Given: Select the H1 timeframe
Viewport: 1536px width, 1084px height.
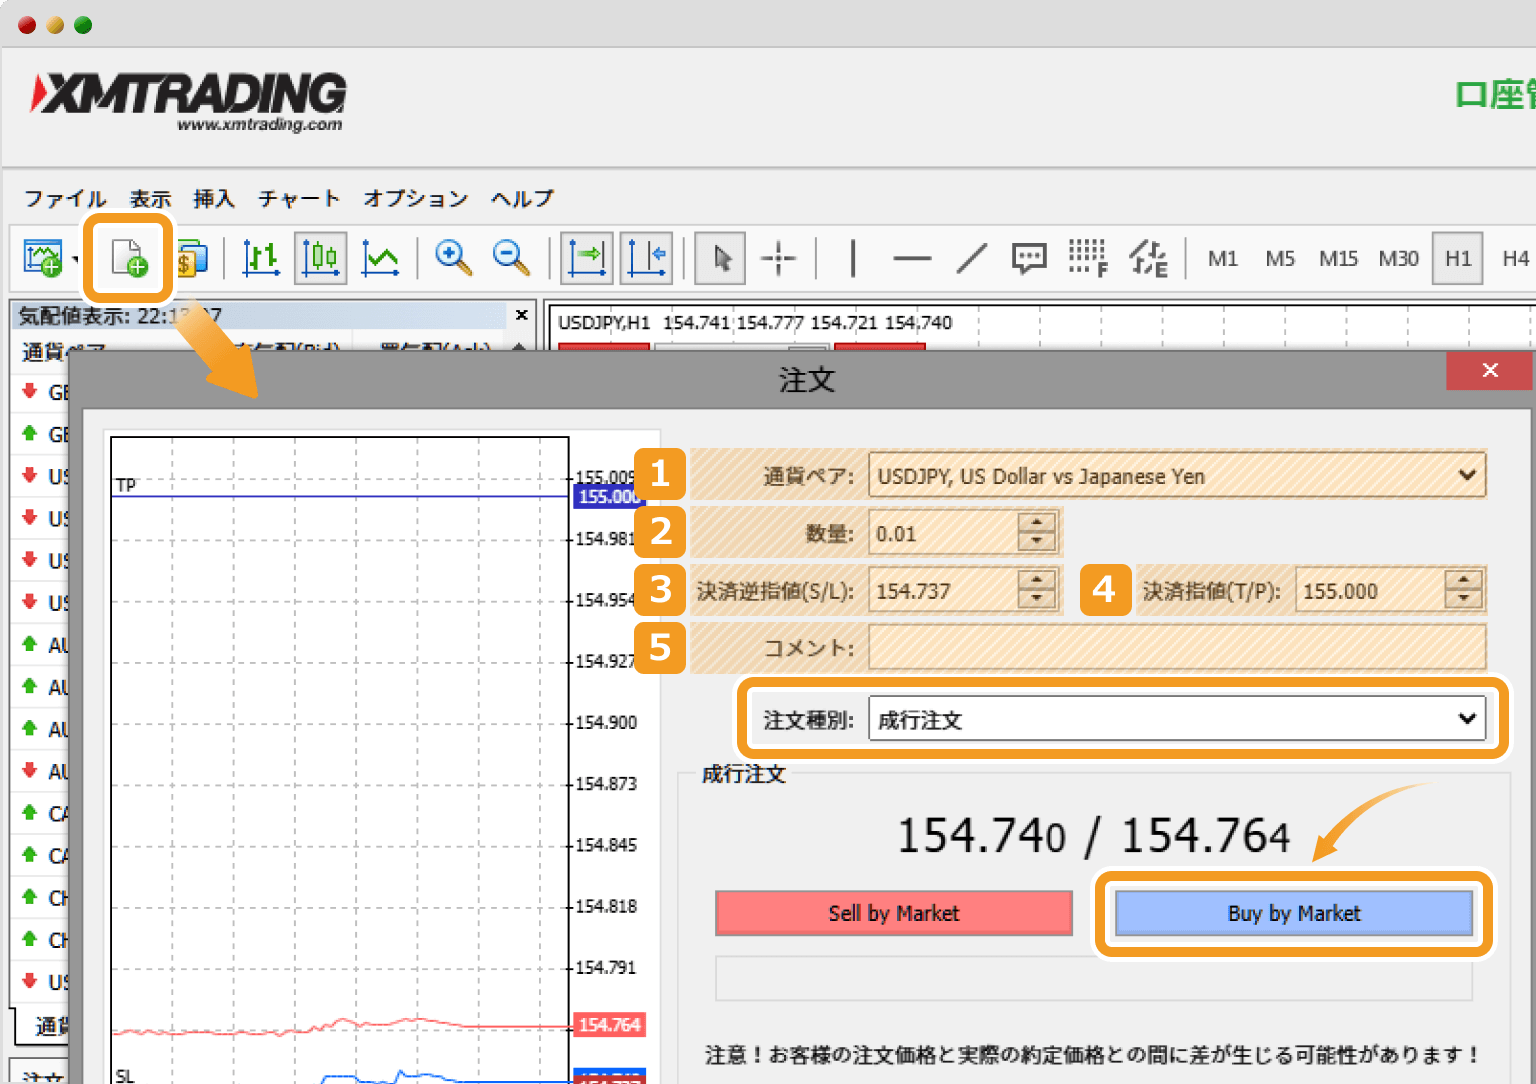Looking at the screenshot, I should coord(1458,259).
